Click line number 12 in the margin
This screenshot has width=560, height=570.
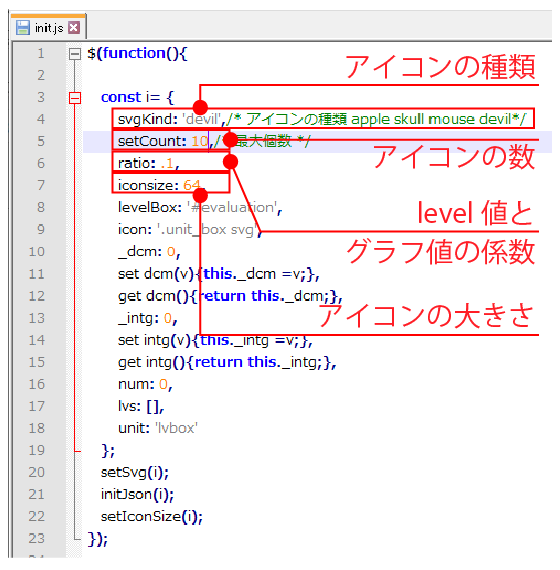coord(37,296)
